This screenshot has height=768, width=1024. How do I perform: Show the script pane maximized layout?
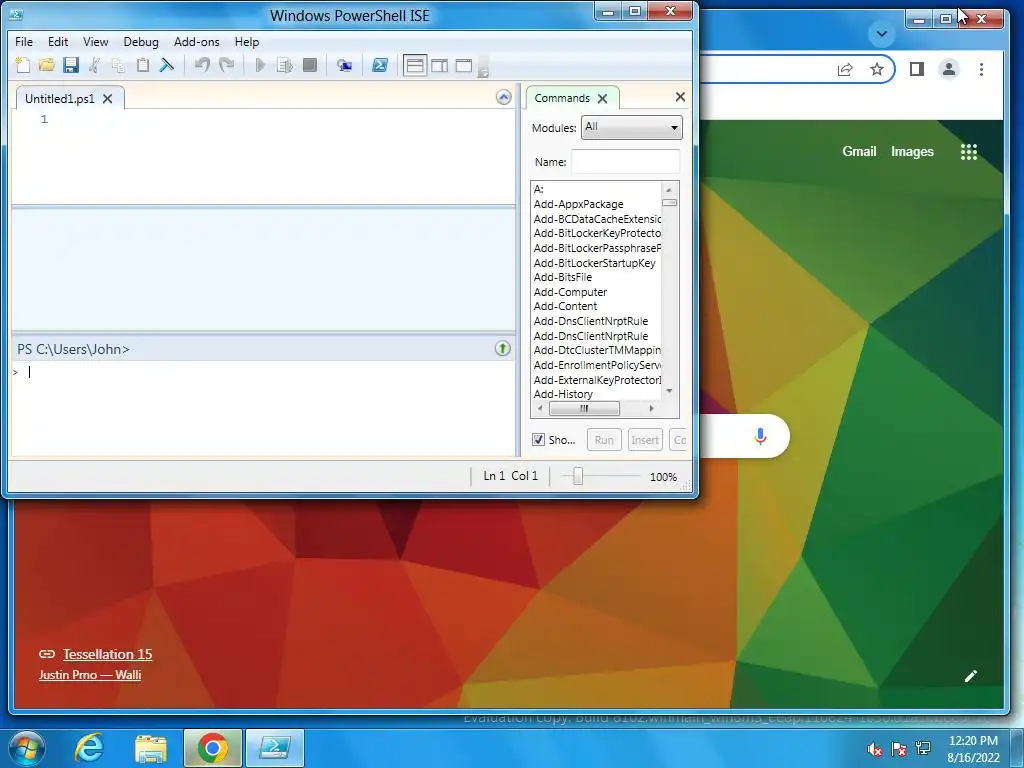[464, 65]
